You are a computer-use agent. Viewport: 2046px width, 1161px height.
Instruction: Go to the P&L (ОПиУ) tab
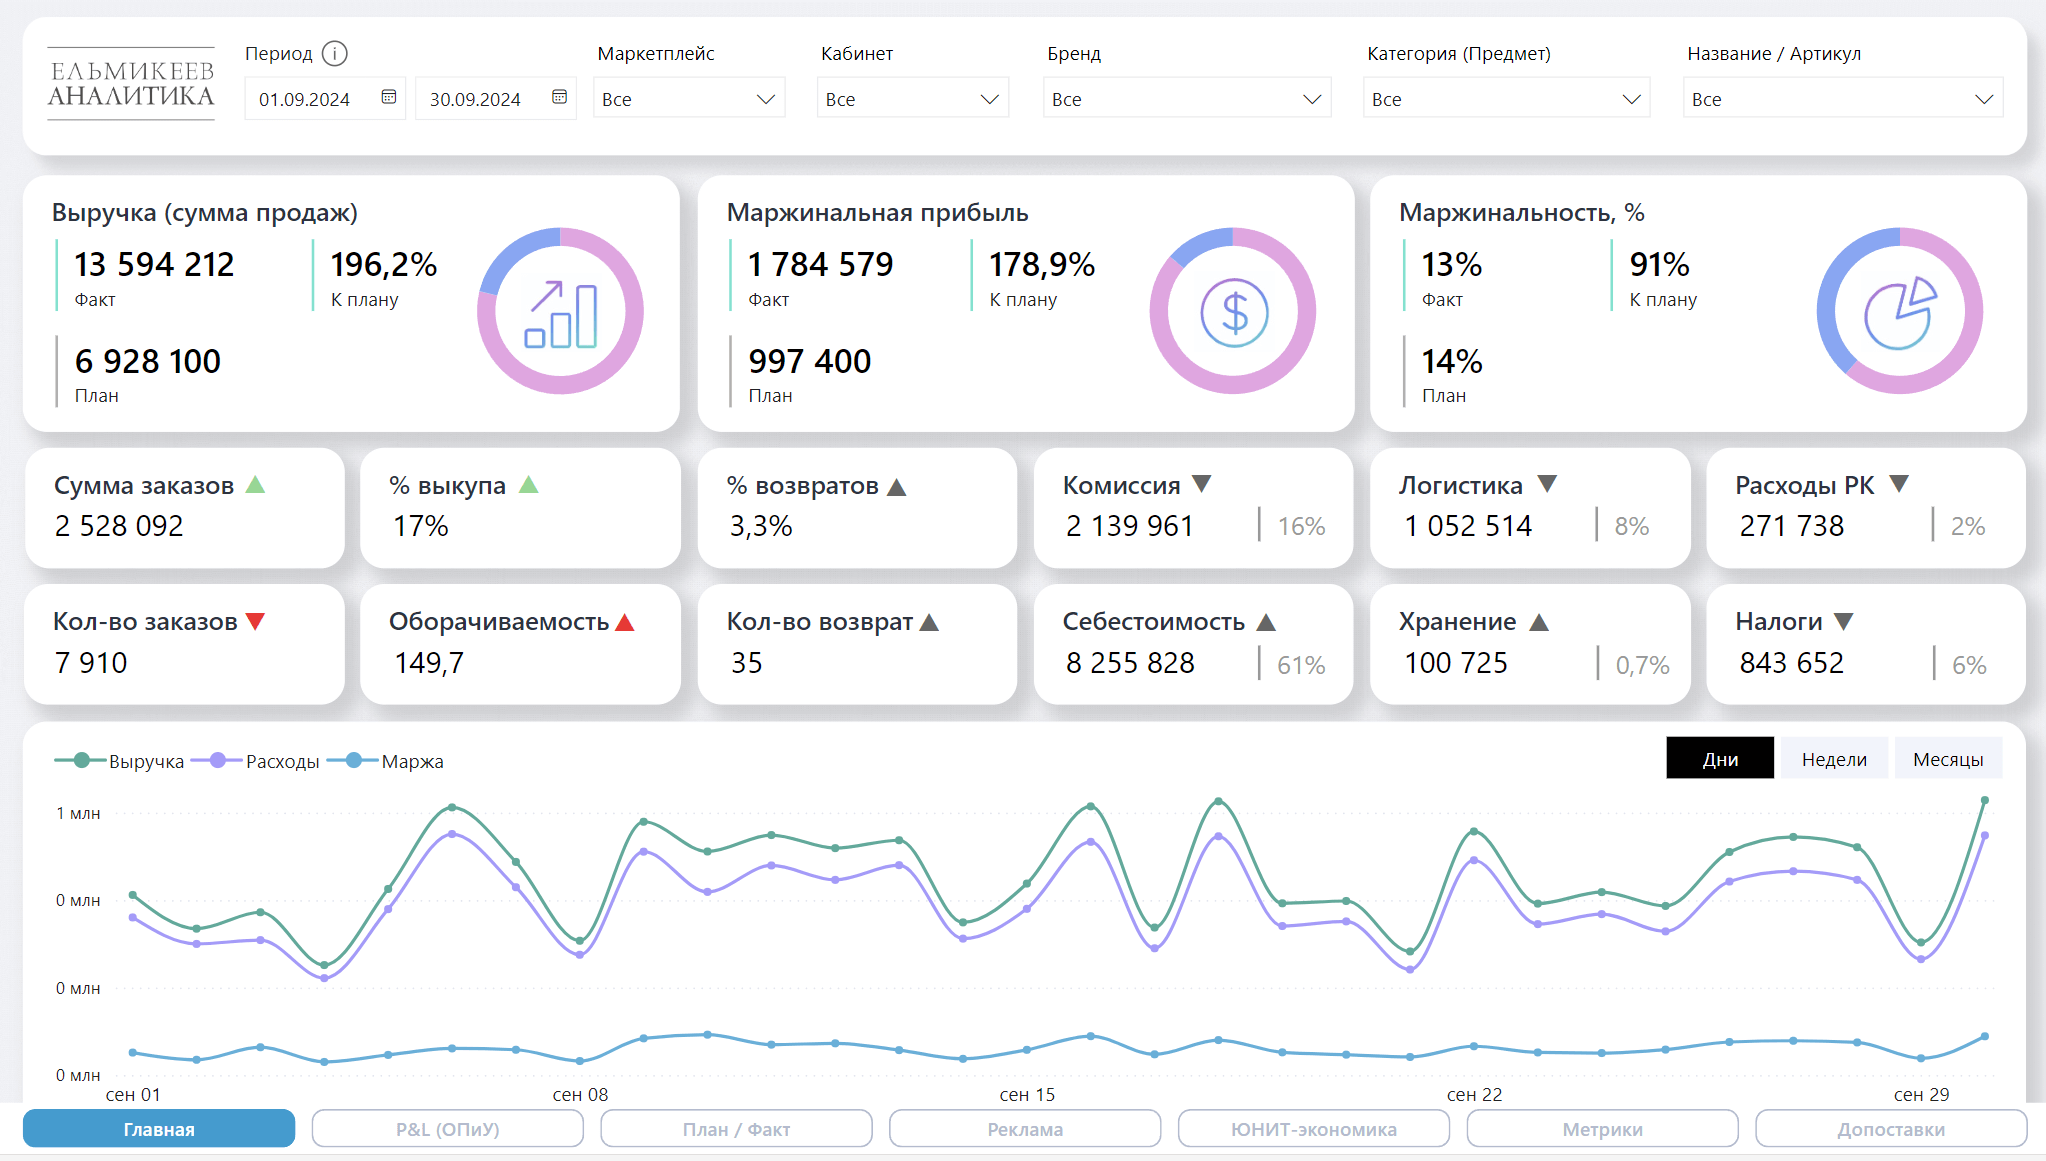coord(447,1129)
